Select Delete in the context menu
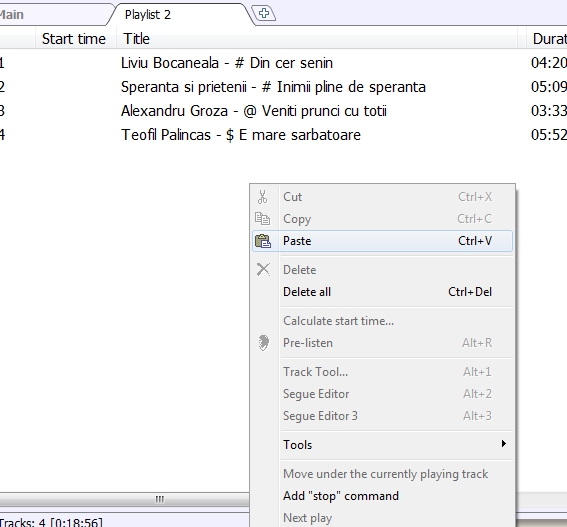This screenshot has height=527, width=567. tap(382, 270)
